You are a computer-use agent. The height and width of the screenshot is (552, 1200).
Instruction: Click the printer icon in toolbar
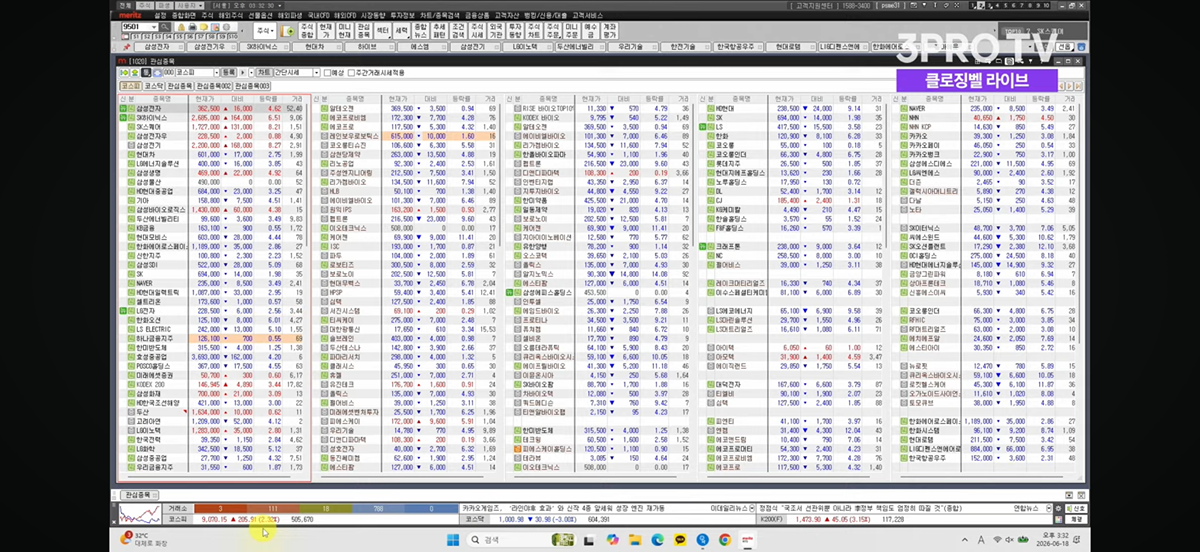coord(192,26)
